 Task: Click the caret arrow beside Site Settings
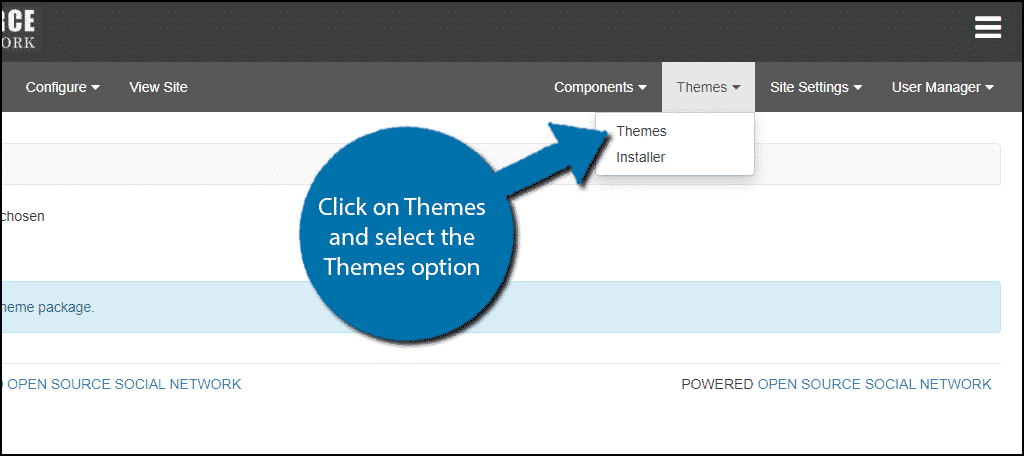[858, 88]
